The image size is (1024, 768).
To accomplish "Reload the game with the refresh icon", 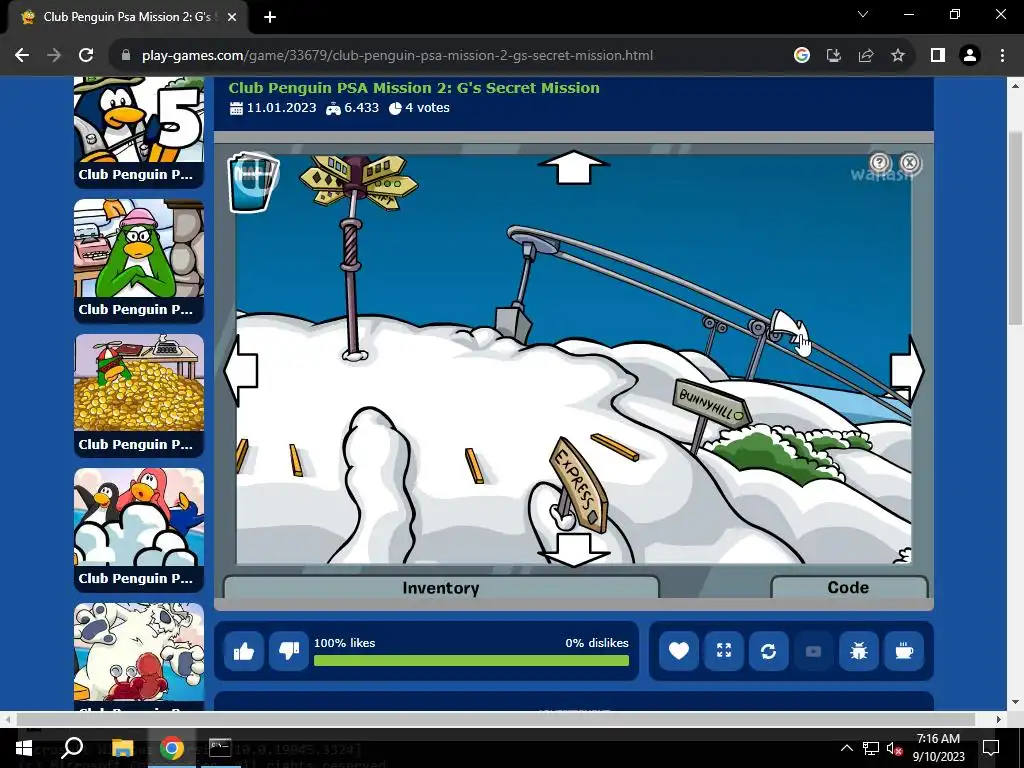I will pyautogui.click(x=769, y=651).
